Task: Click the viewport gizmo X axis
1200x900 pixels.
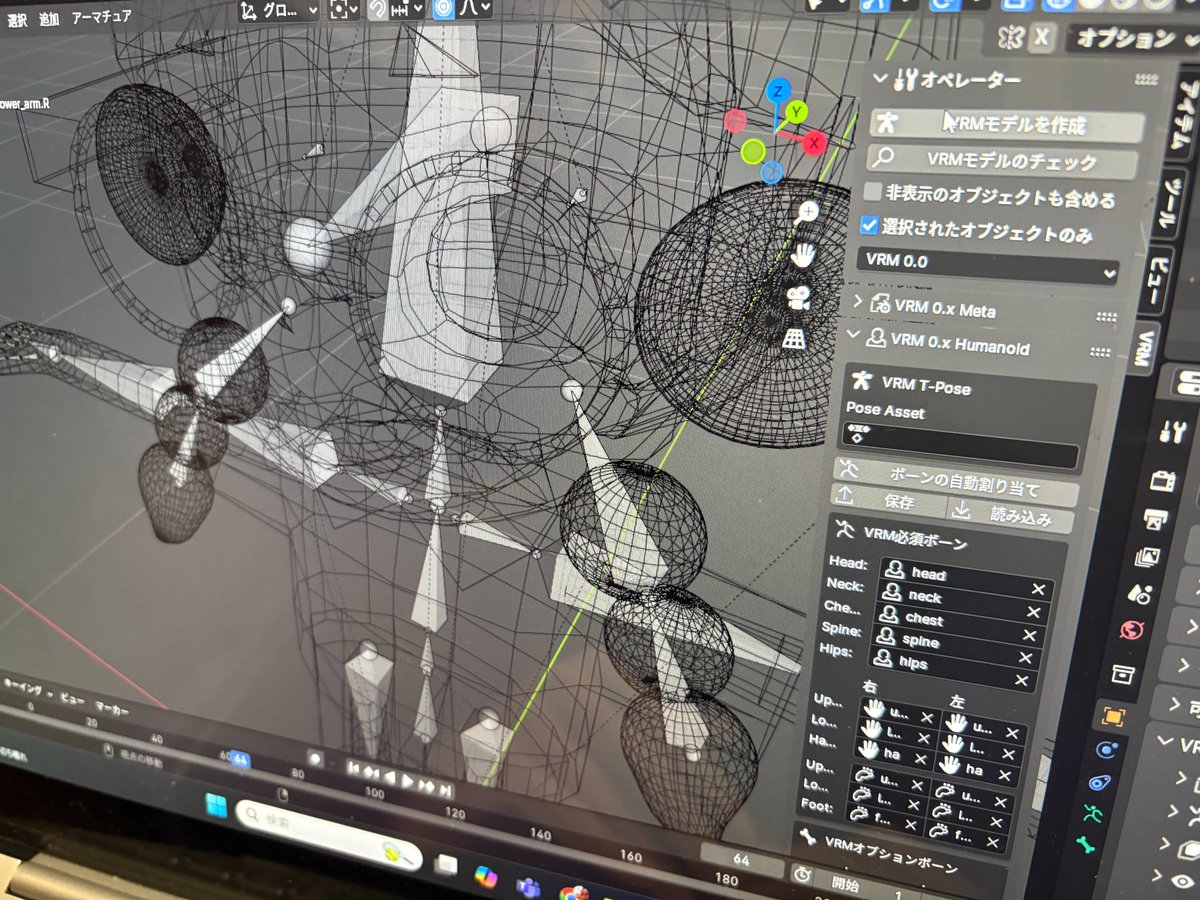Action: click(815, 144)
